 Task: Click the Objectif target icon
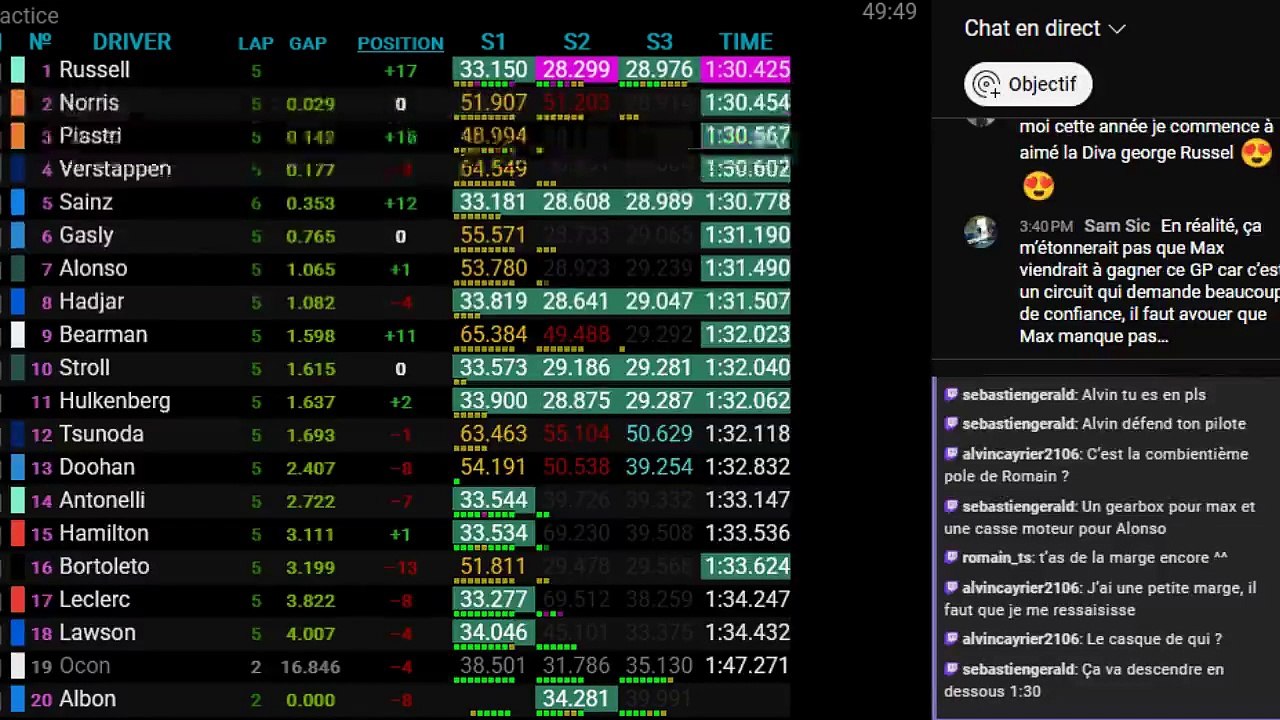(x=987, y=84)
